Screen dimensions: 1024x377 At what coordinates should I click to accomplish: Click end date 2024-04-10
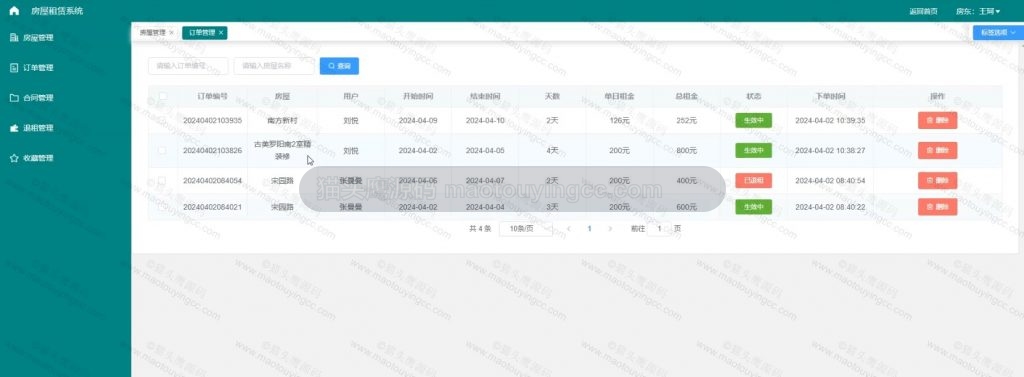pyautogui.click(x=485, y=120)
